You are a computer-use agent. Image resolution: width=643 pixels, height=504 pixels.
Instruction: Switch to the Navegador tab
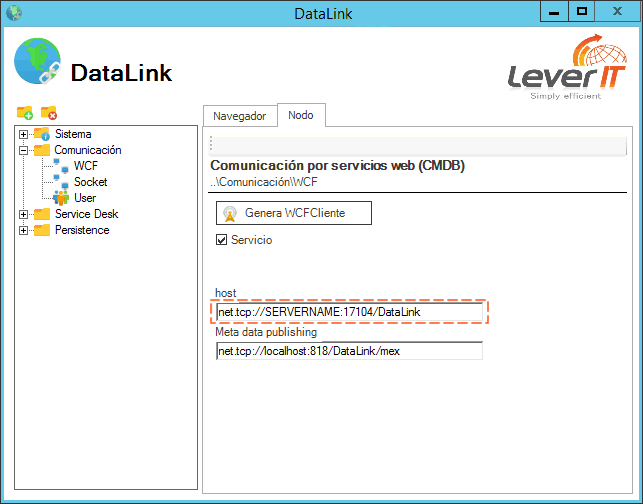point(240,116)
